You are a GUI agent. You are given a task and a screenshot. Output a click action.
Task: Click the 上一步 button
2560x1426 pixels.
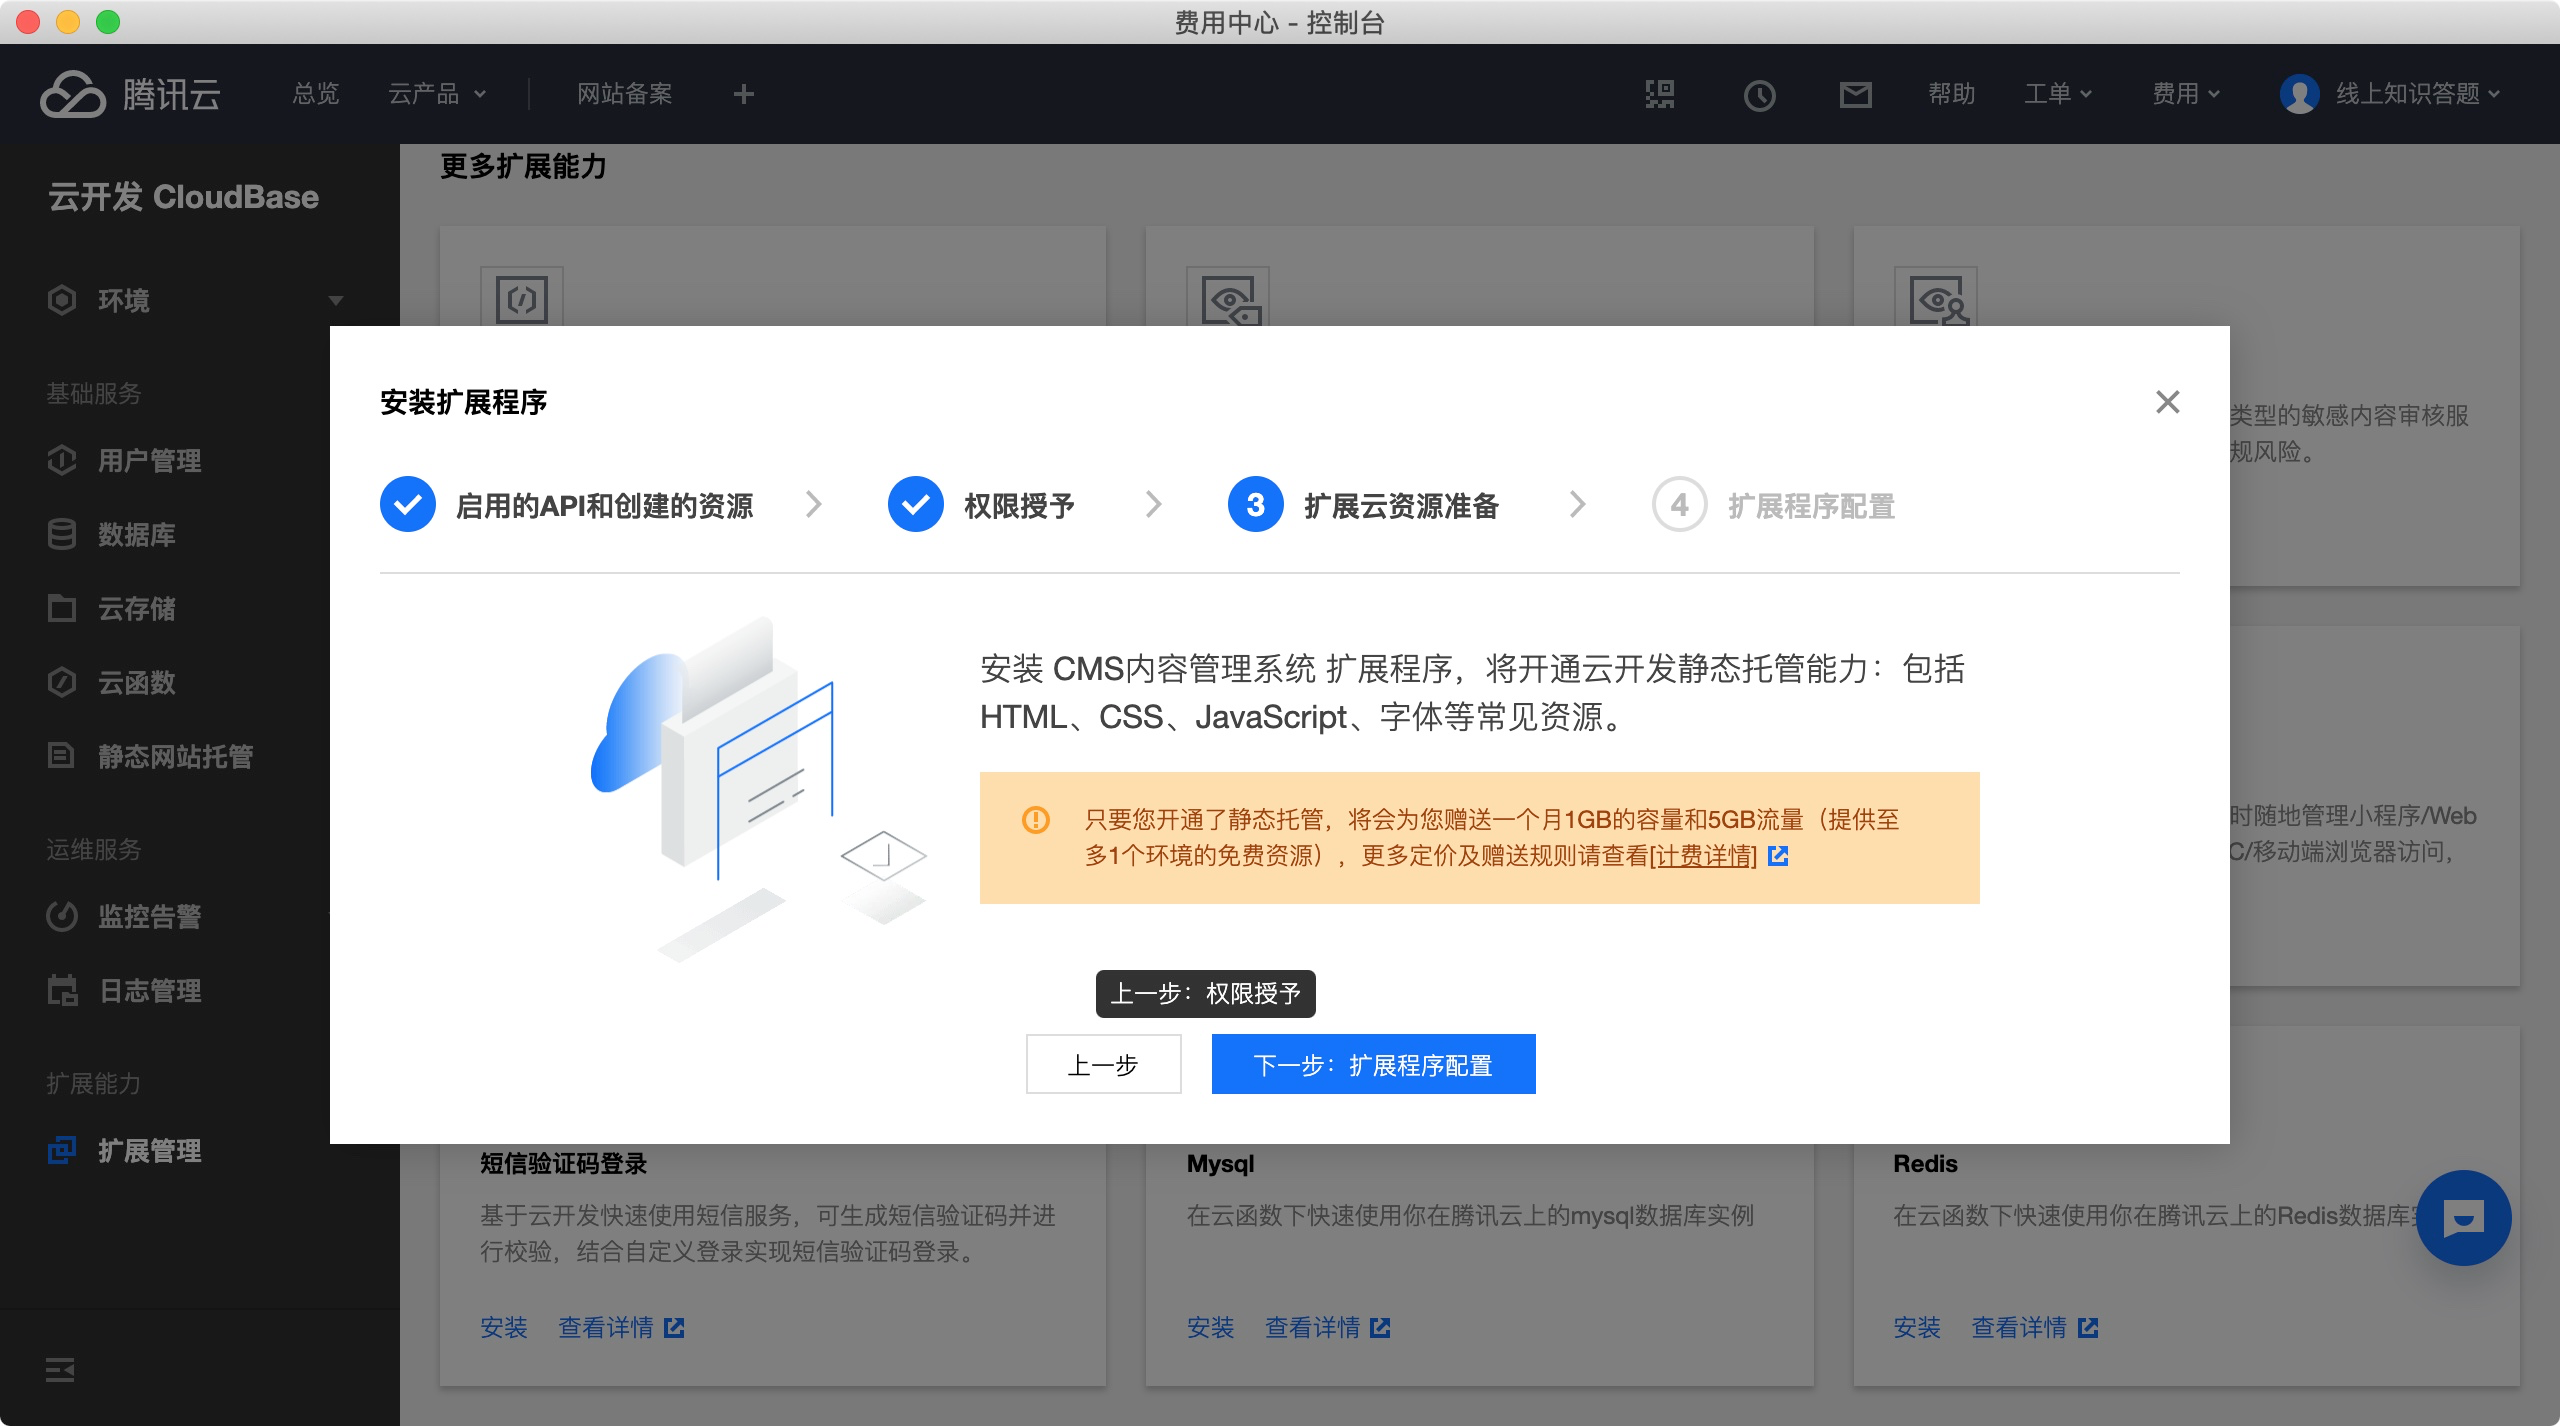1103,1065
